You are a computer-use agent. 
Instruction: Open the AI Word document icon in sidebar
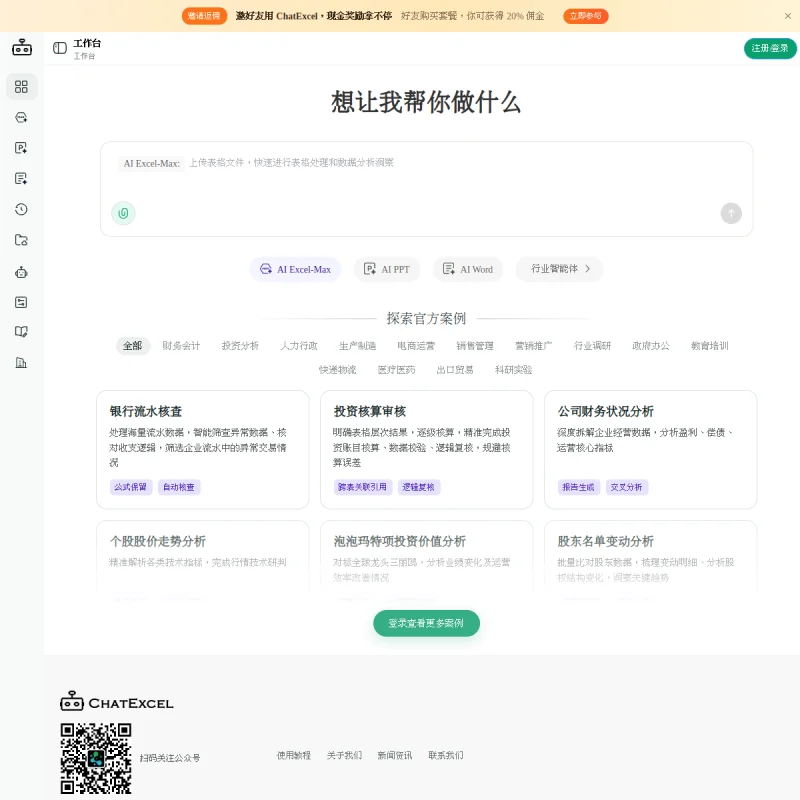pos(21,179)
